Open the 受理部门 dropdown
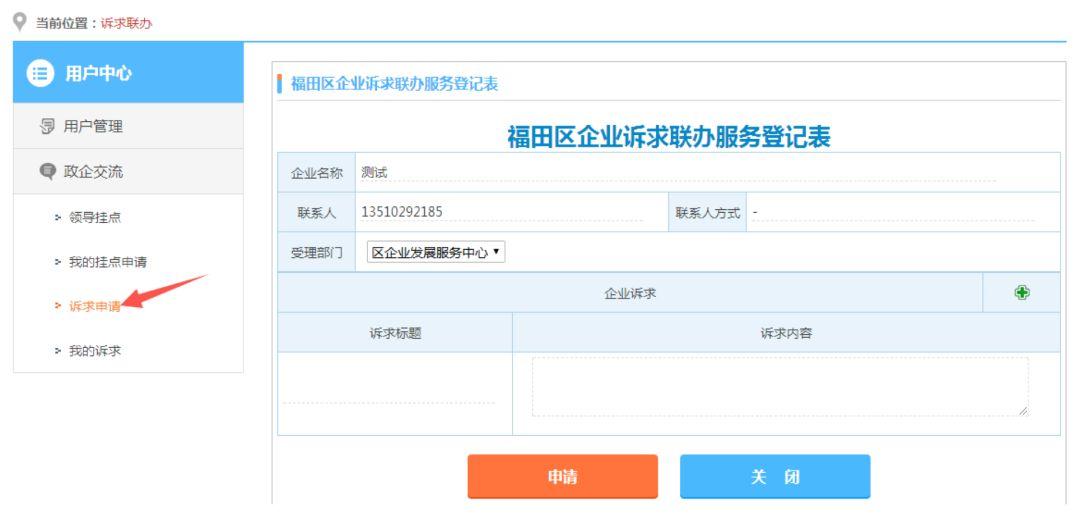 (x=436, y=253)
